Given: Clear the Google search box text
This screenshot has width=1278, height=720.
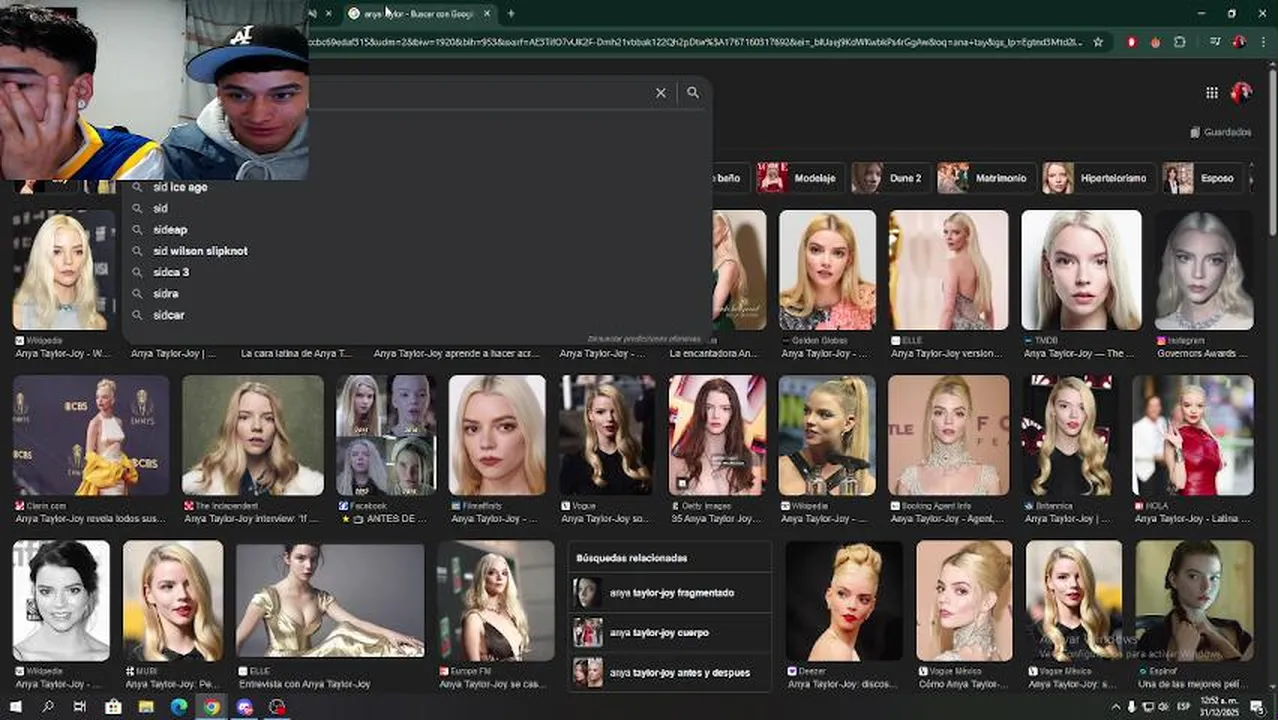Looking at the screenshot, I should pos(660,92).
